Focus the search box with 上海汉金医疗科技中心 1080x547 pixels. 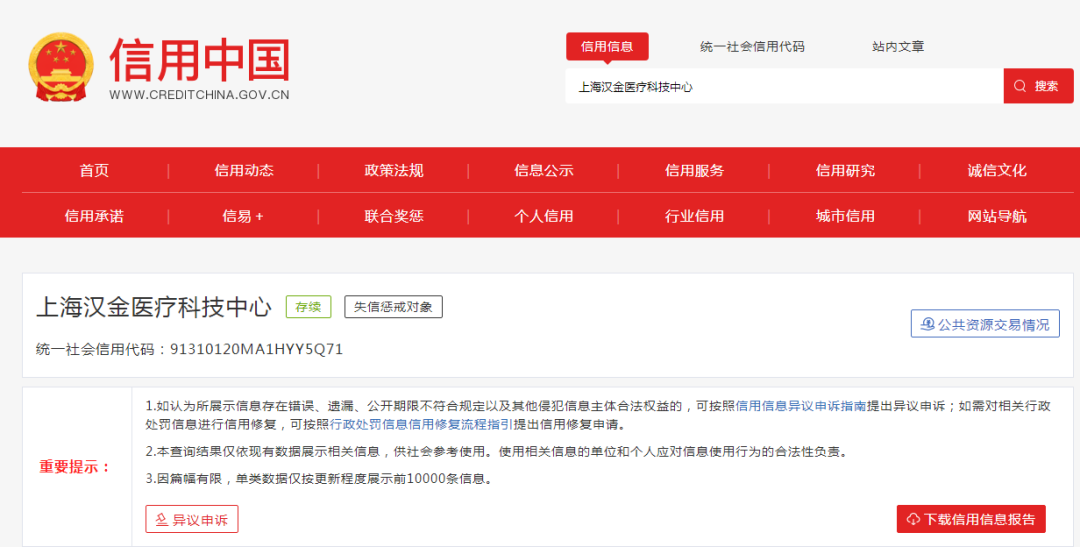[x=785, y=86]
